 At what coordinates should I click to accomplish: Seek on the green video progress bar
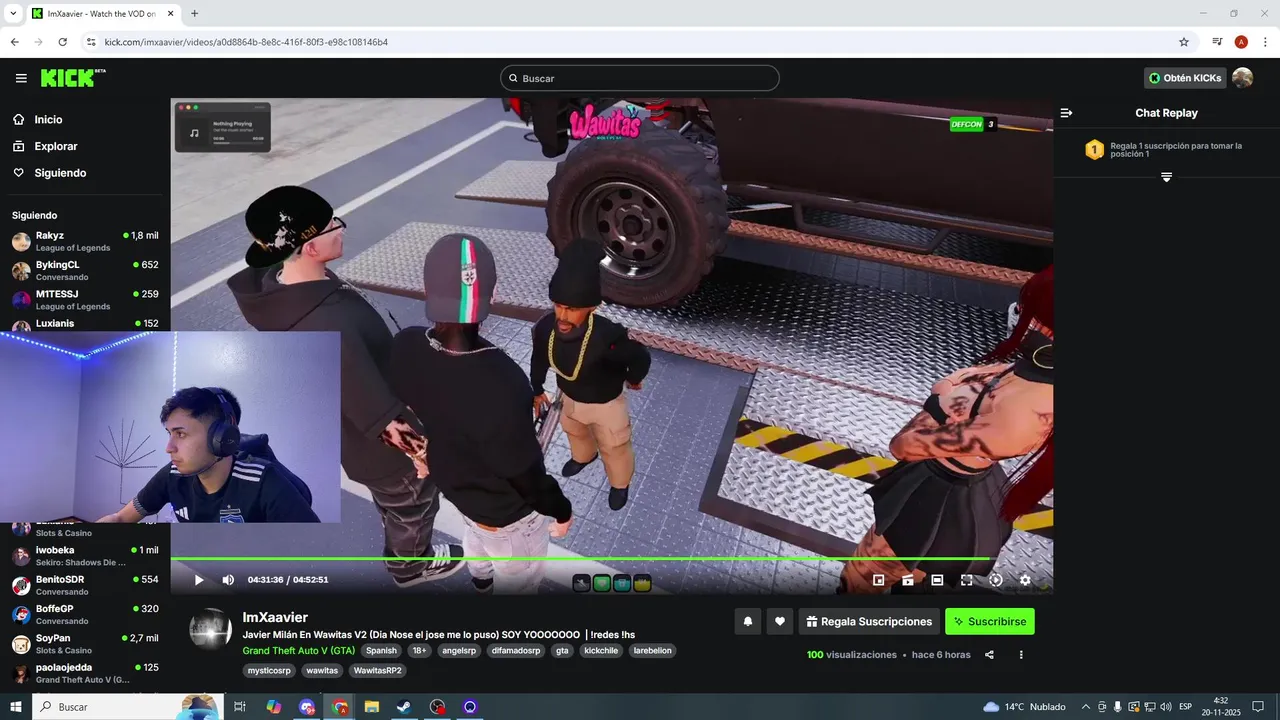(x=611, y=559)
